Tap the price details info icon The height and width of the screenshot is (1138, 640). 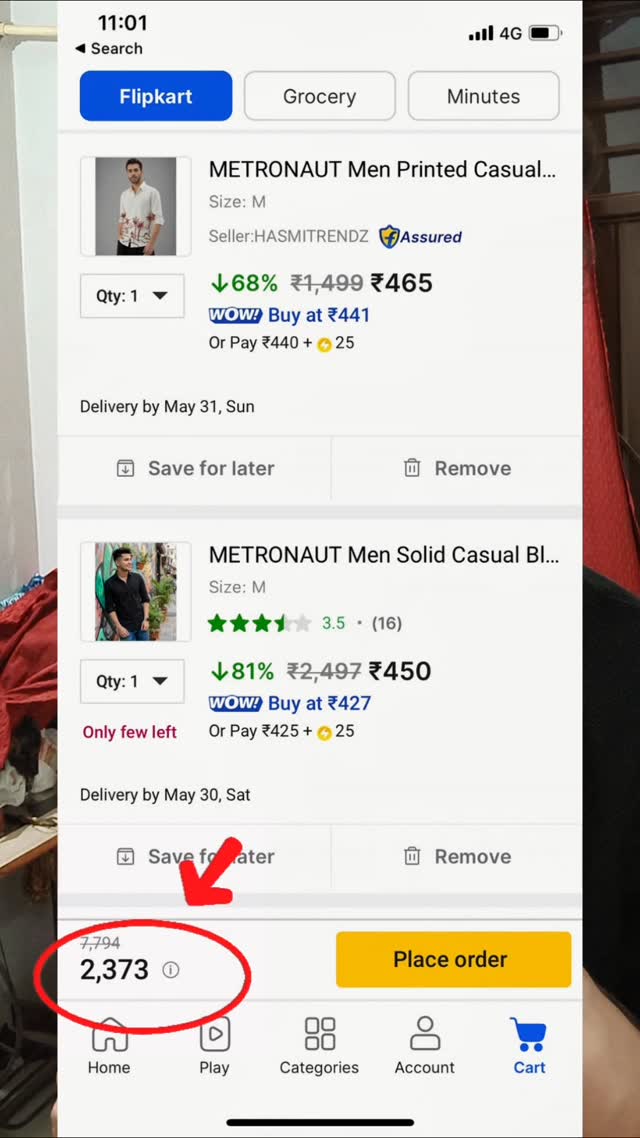(171, 970)
